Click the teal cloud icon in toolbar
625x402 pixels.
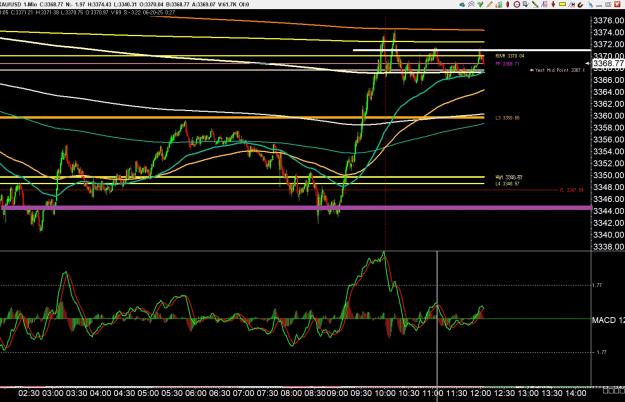(x=462, y=5)
